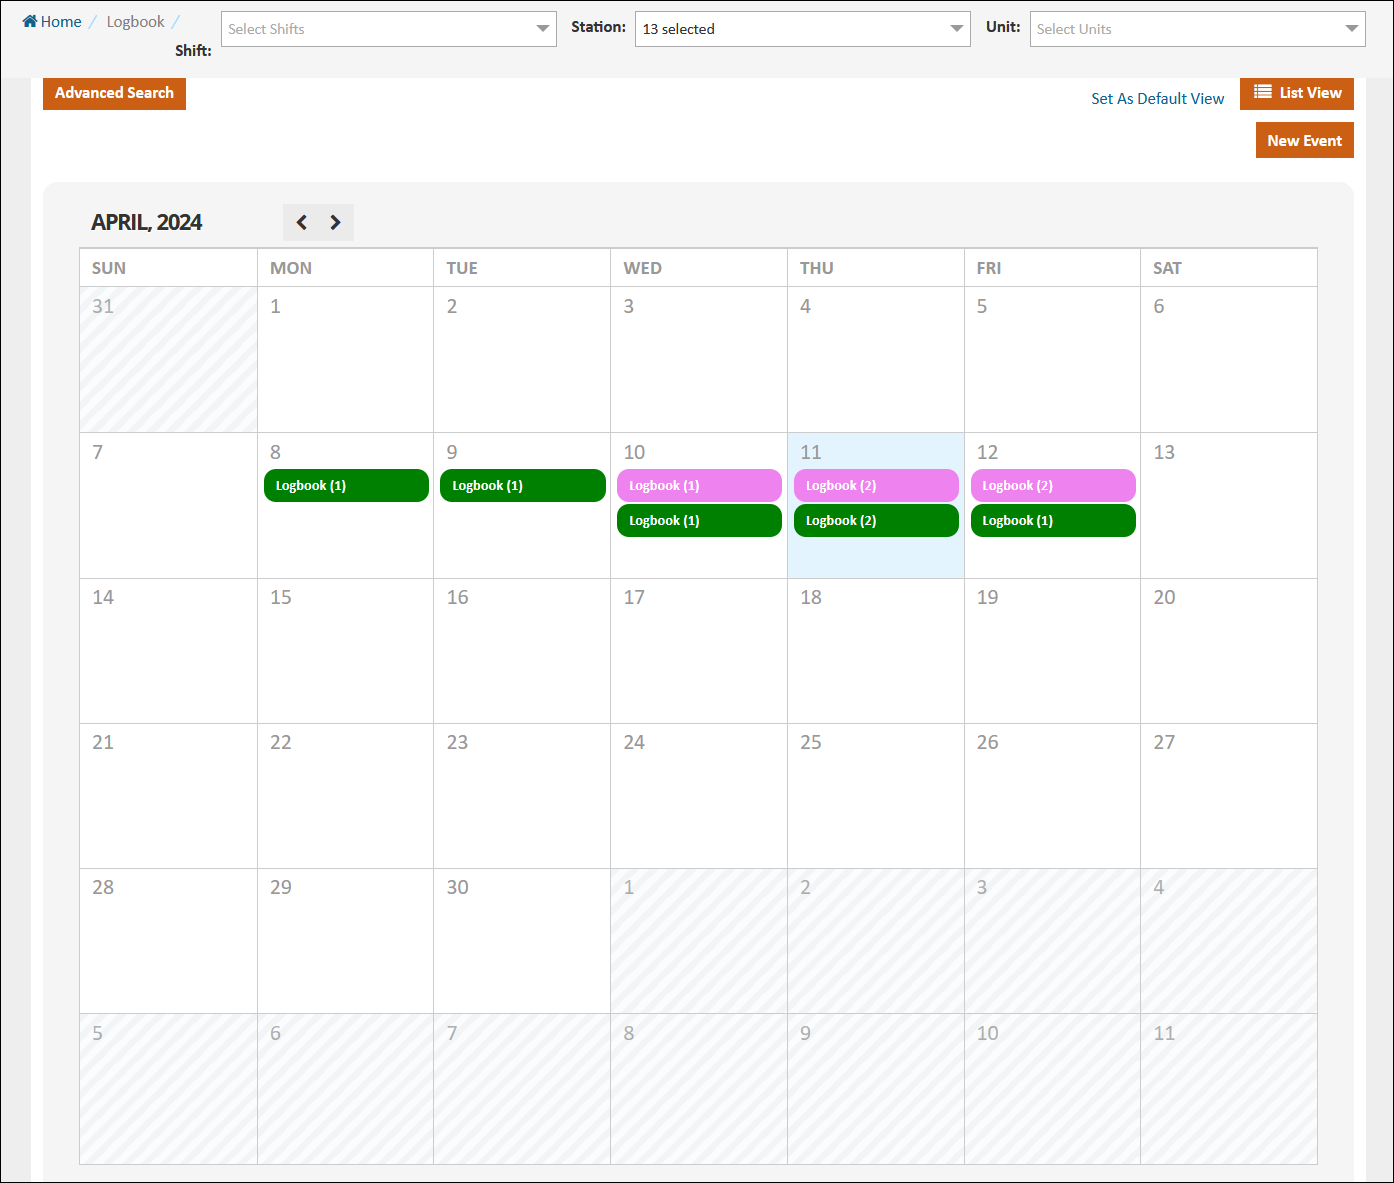The image size is (1394, 1183).
Task: Select pink Logbook (2) on April 12
Action: coord(1052,486)
